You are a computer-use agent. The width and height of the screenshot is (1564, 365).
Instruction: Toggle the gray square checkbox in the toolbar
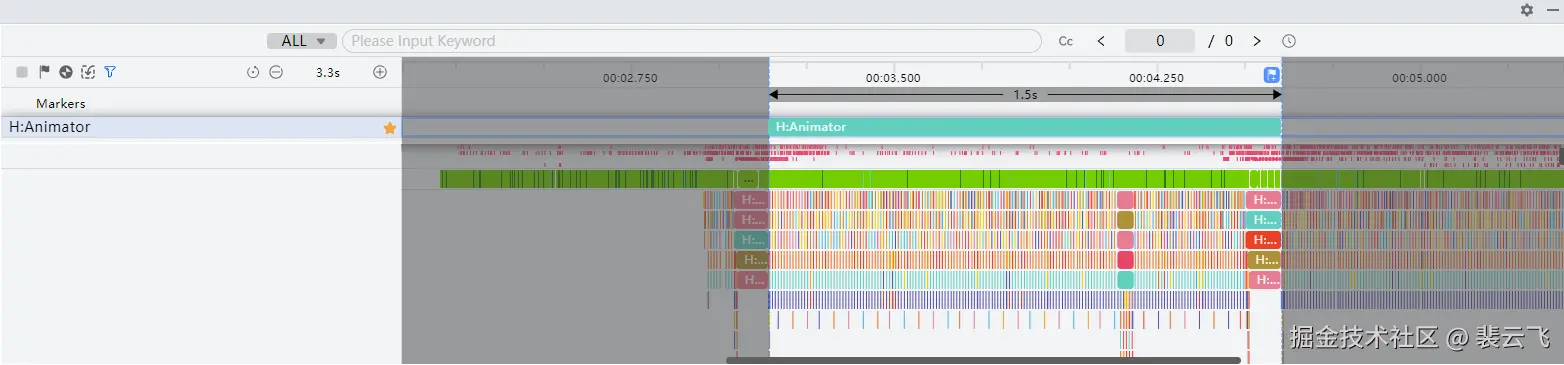pos(22,72)
